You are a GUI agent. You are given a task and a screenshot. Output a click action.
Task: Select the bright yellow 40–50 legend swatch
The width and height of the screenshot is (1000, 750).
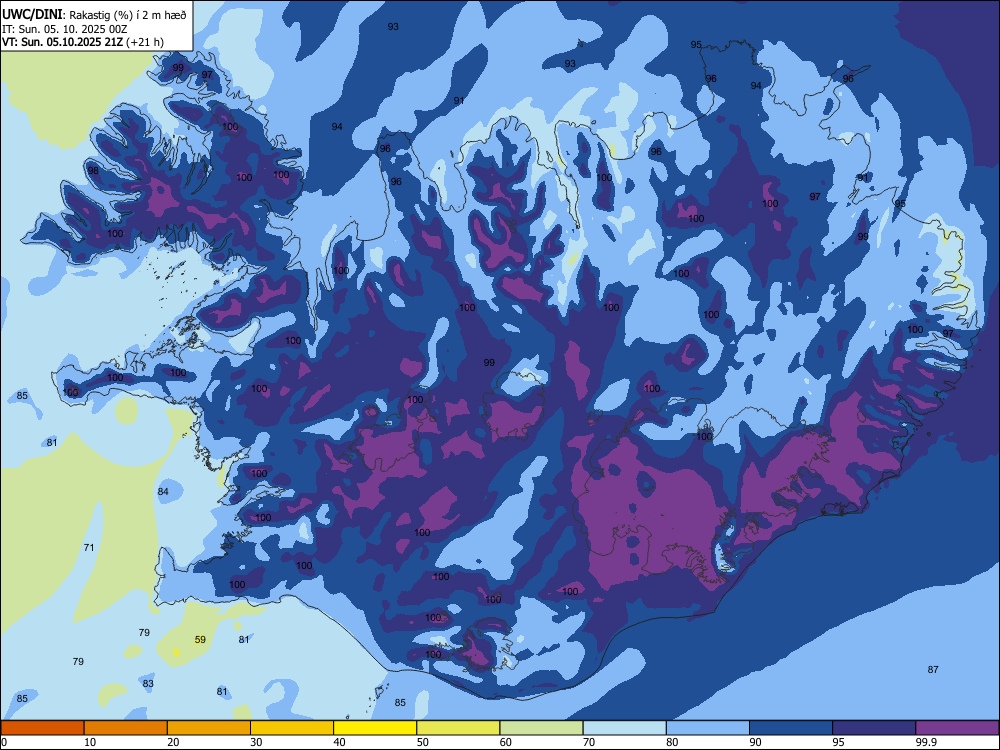point(375,728)
